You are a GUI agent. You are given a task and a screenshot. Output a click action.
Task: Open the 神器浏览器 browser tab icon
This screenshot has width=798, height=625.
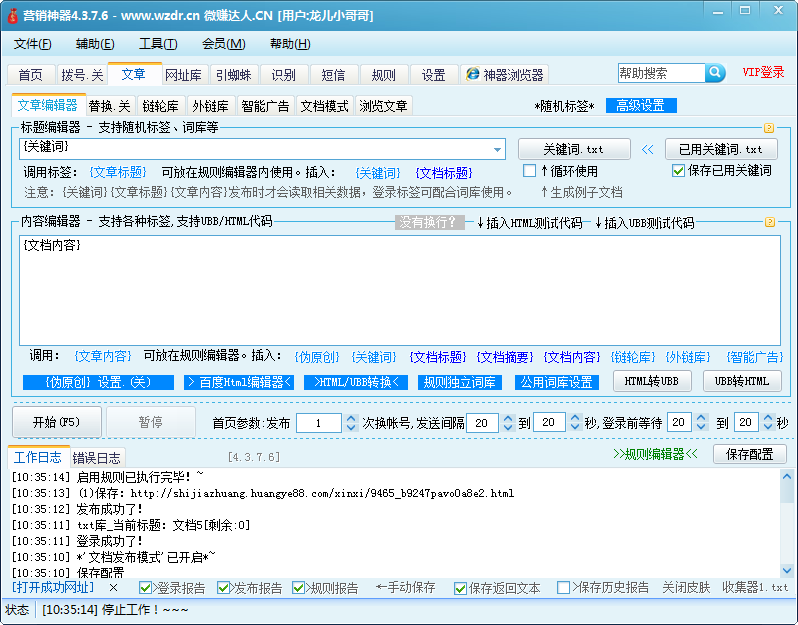pyautogui.click(x=473, y=74)
